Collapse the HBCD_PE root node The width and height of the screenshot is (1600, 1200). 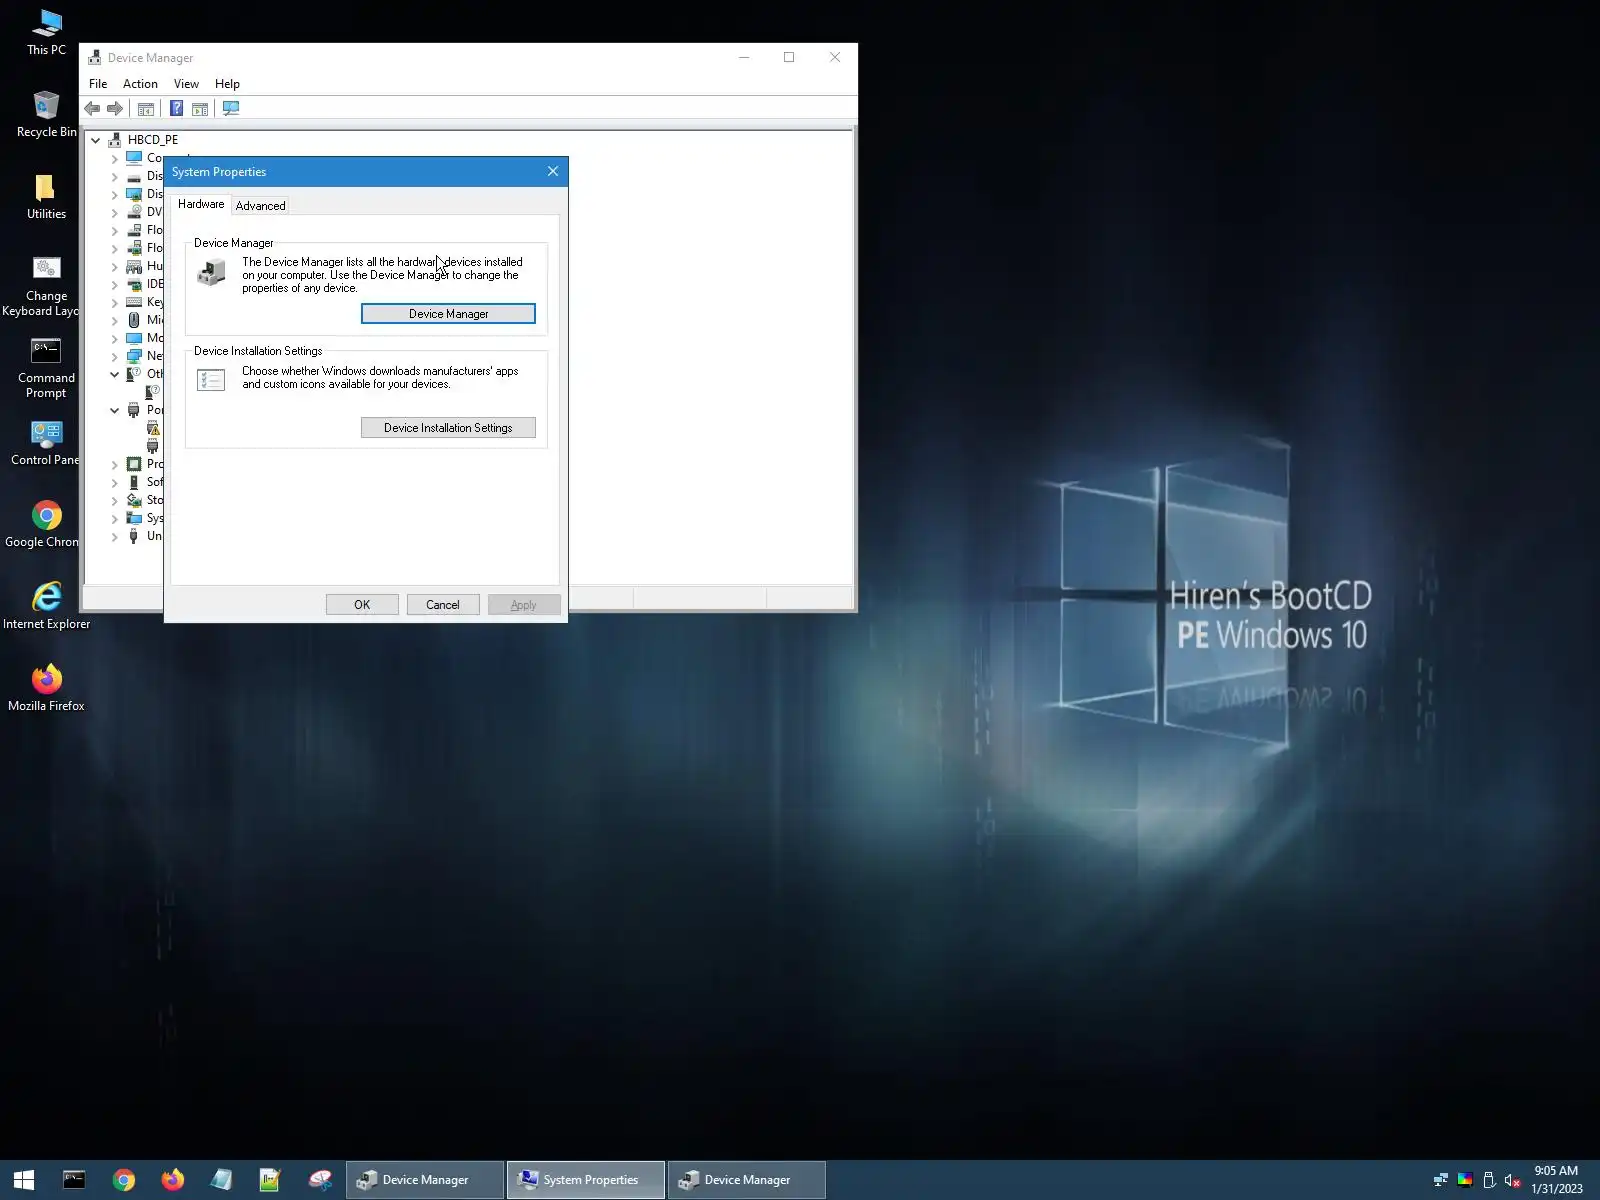pyautogui.click(x=96, y=140)
